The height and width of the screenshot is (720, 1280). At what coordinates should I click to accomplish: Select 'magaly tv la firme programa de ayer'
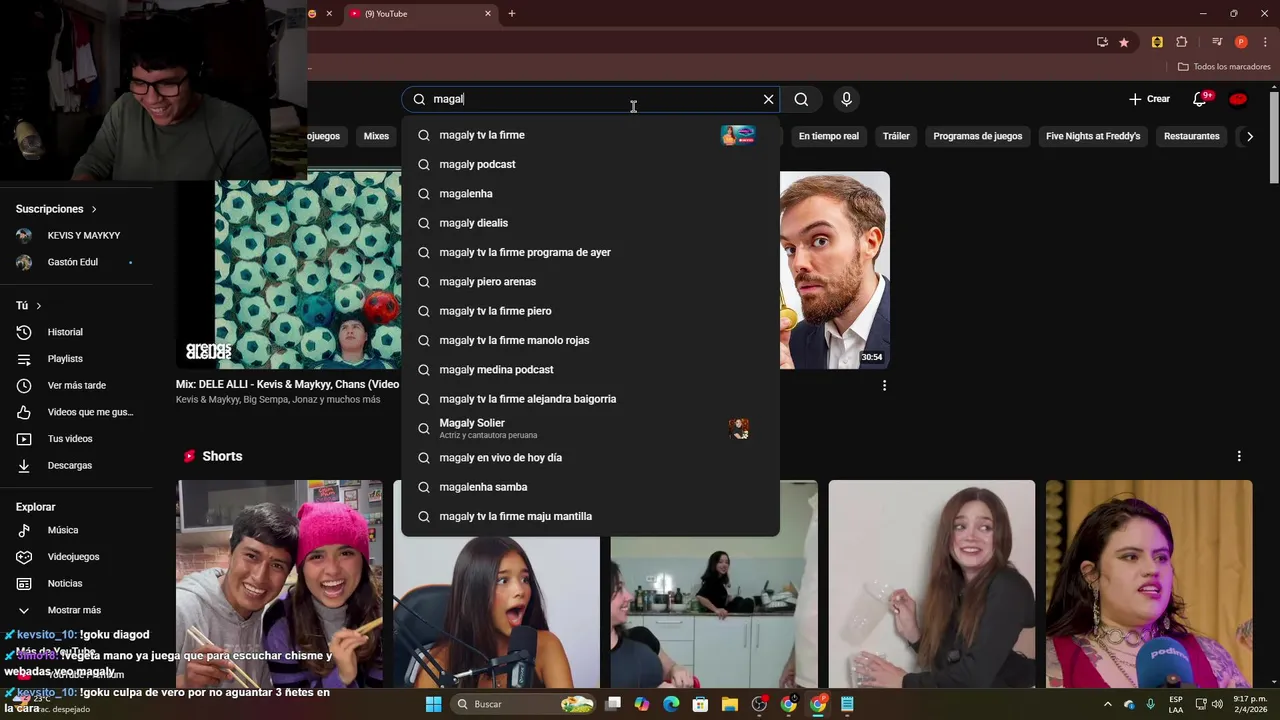(x=590, y=252)
